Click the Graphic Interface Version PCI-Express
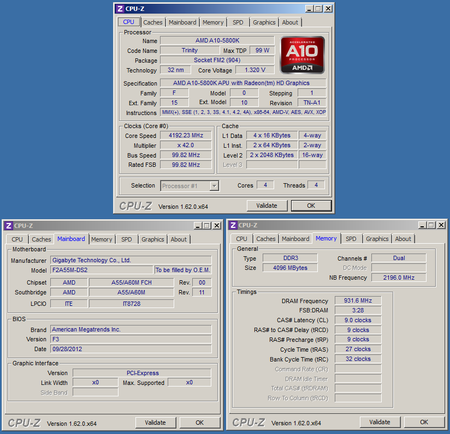 (142, 373)
